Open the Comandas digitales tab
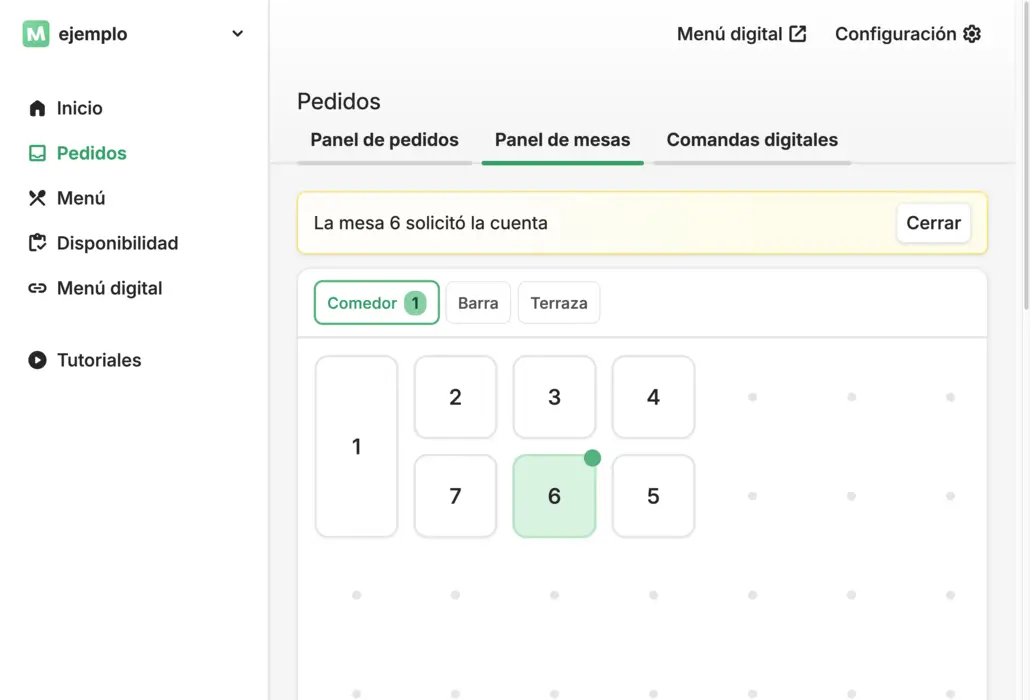The height and width of the screenshot is (700, 1030). pos(751,140)
